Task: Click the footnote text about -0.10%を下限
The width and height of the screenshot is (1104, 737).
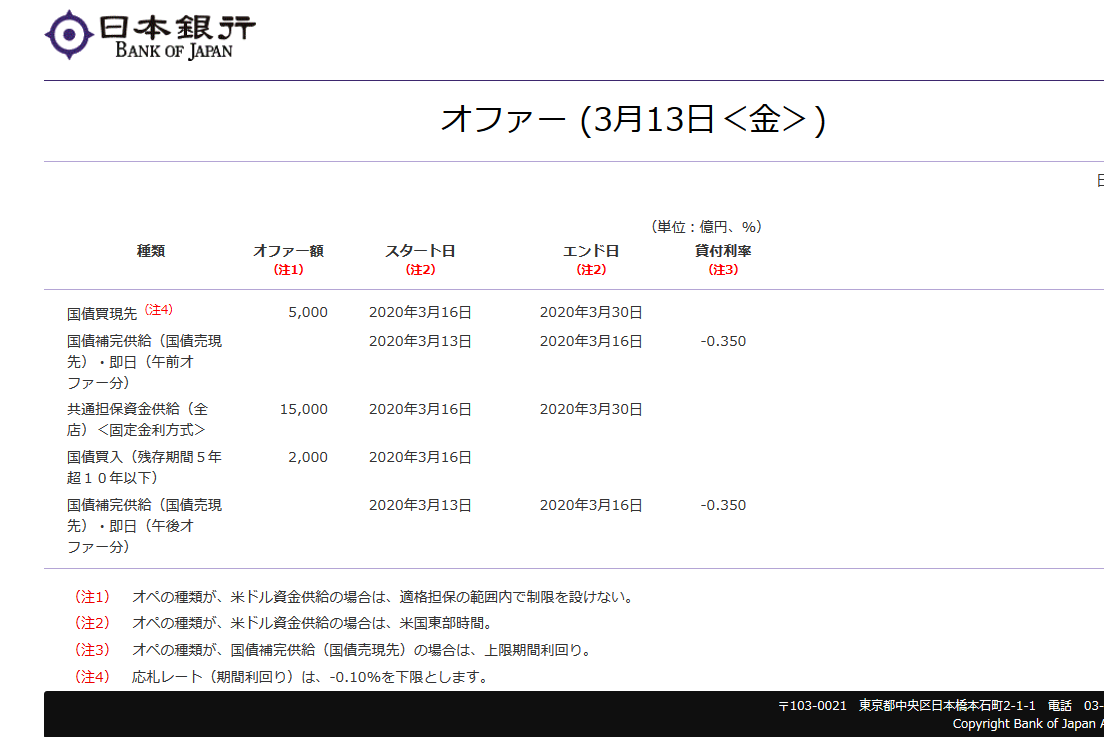Action: [x=310, y=676]
